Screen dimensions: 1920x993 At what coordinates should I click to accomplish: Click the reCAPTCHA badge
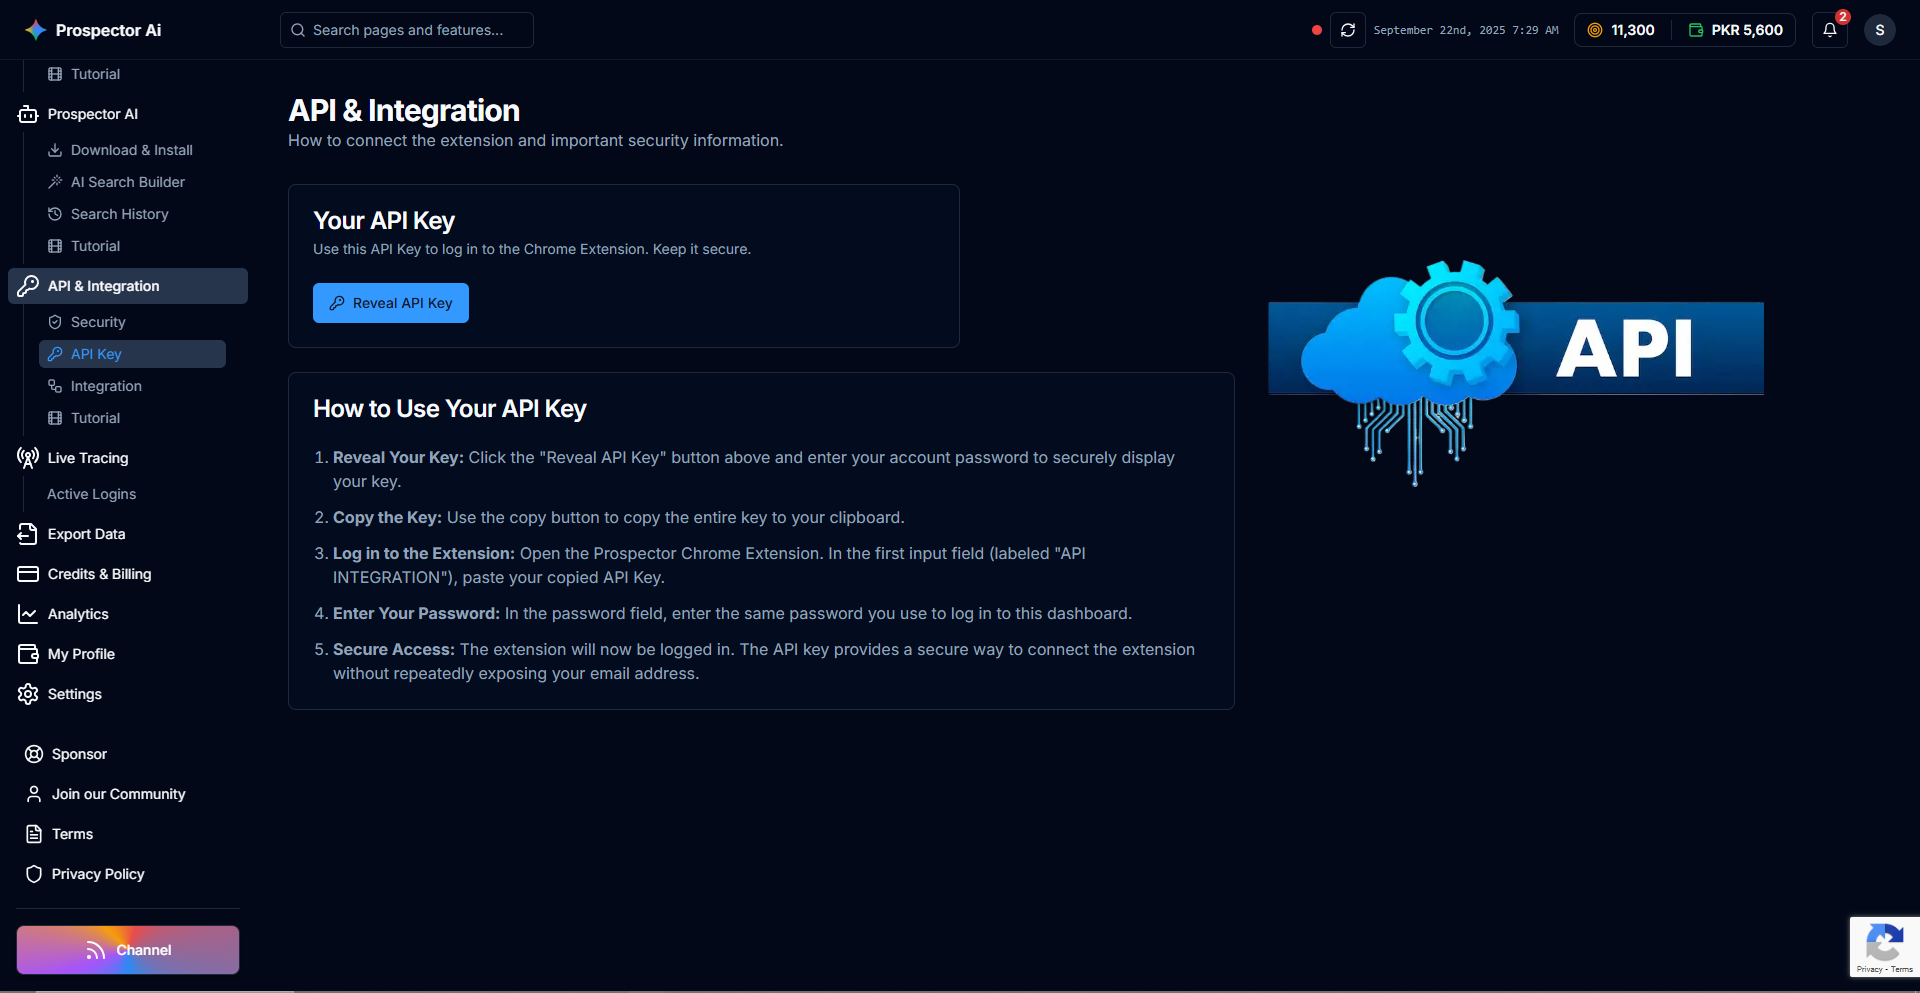[1884, 946]
